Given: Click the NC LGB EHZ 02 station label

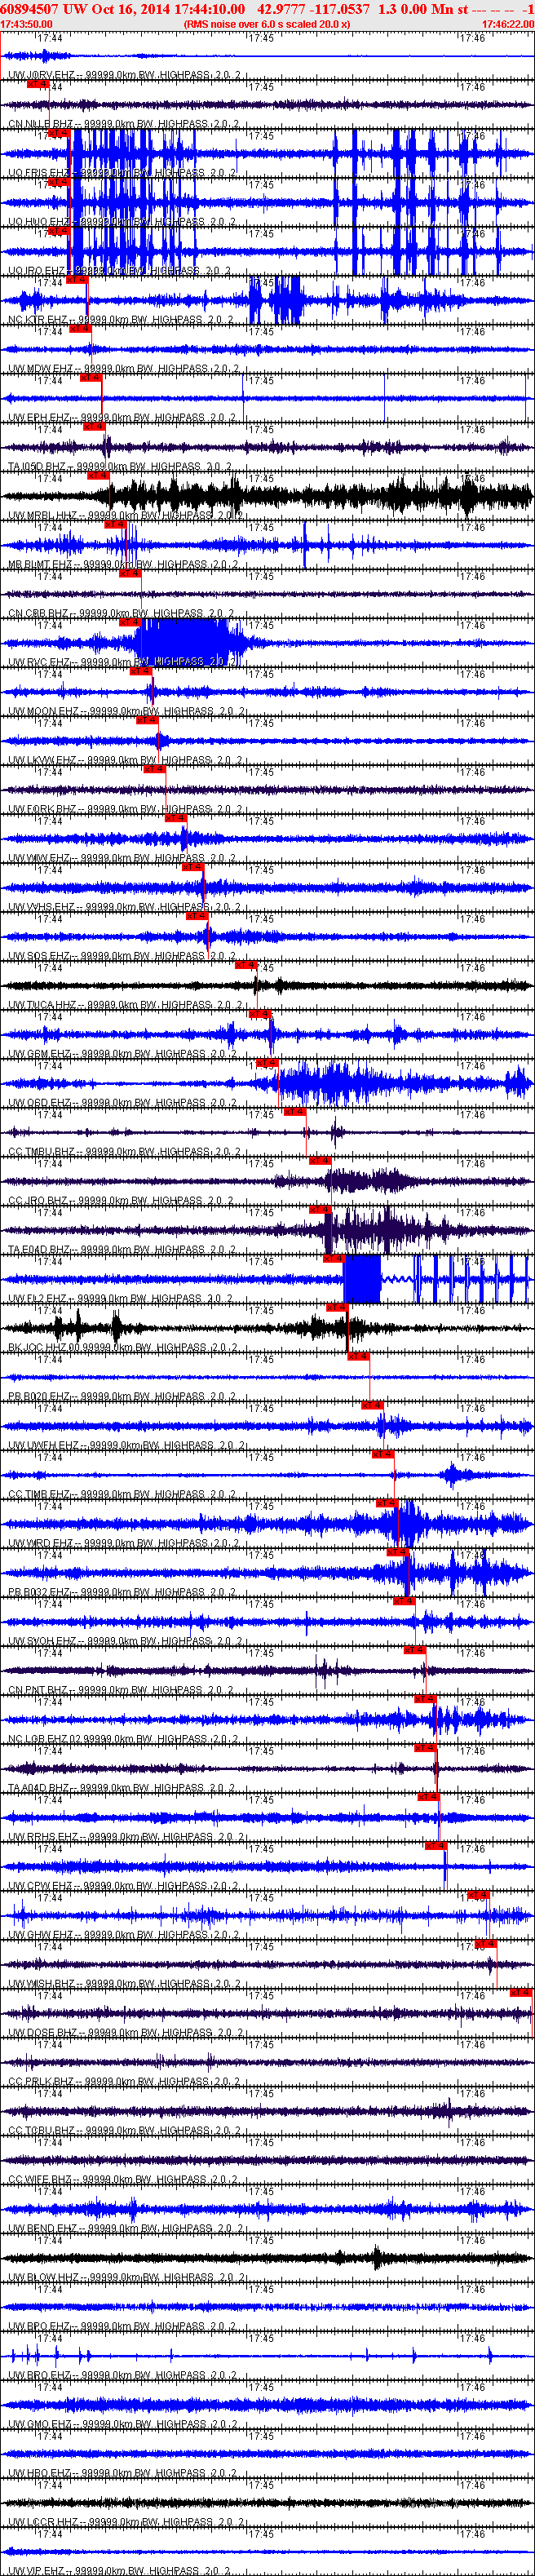Looking at the screenshot, I should point(44,1741).
